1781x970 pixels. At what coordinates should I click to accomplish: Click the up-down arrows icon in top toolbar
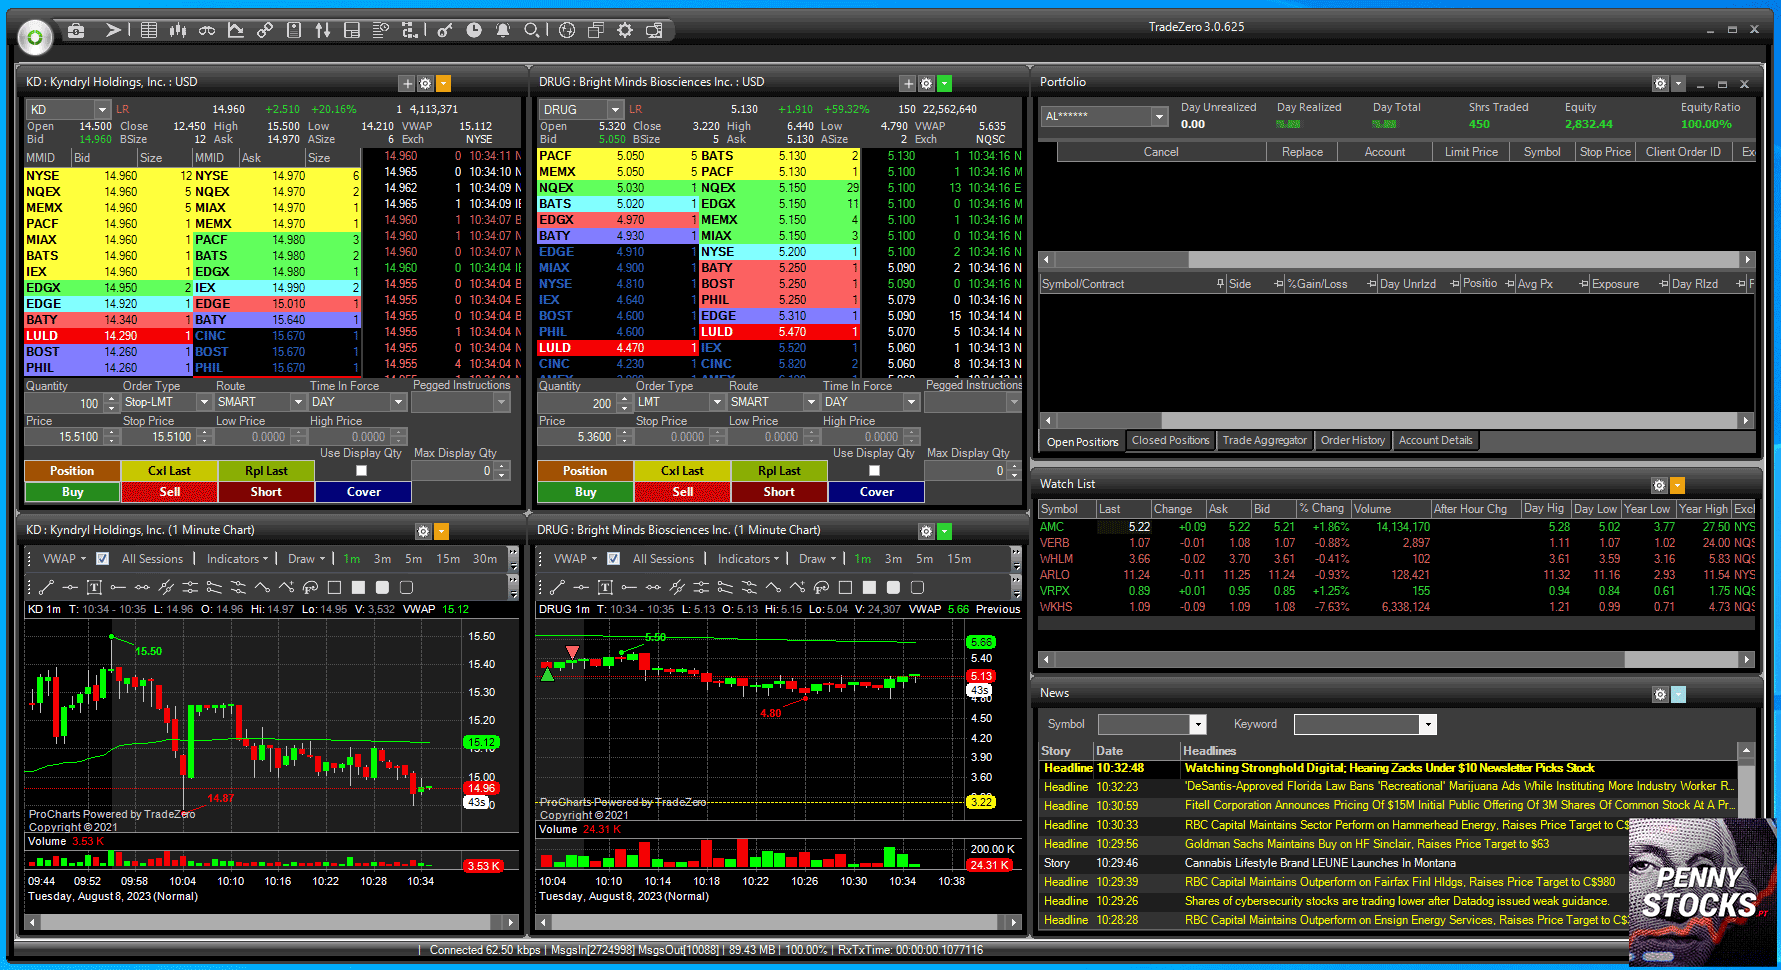point(322,30)
